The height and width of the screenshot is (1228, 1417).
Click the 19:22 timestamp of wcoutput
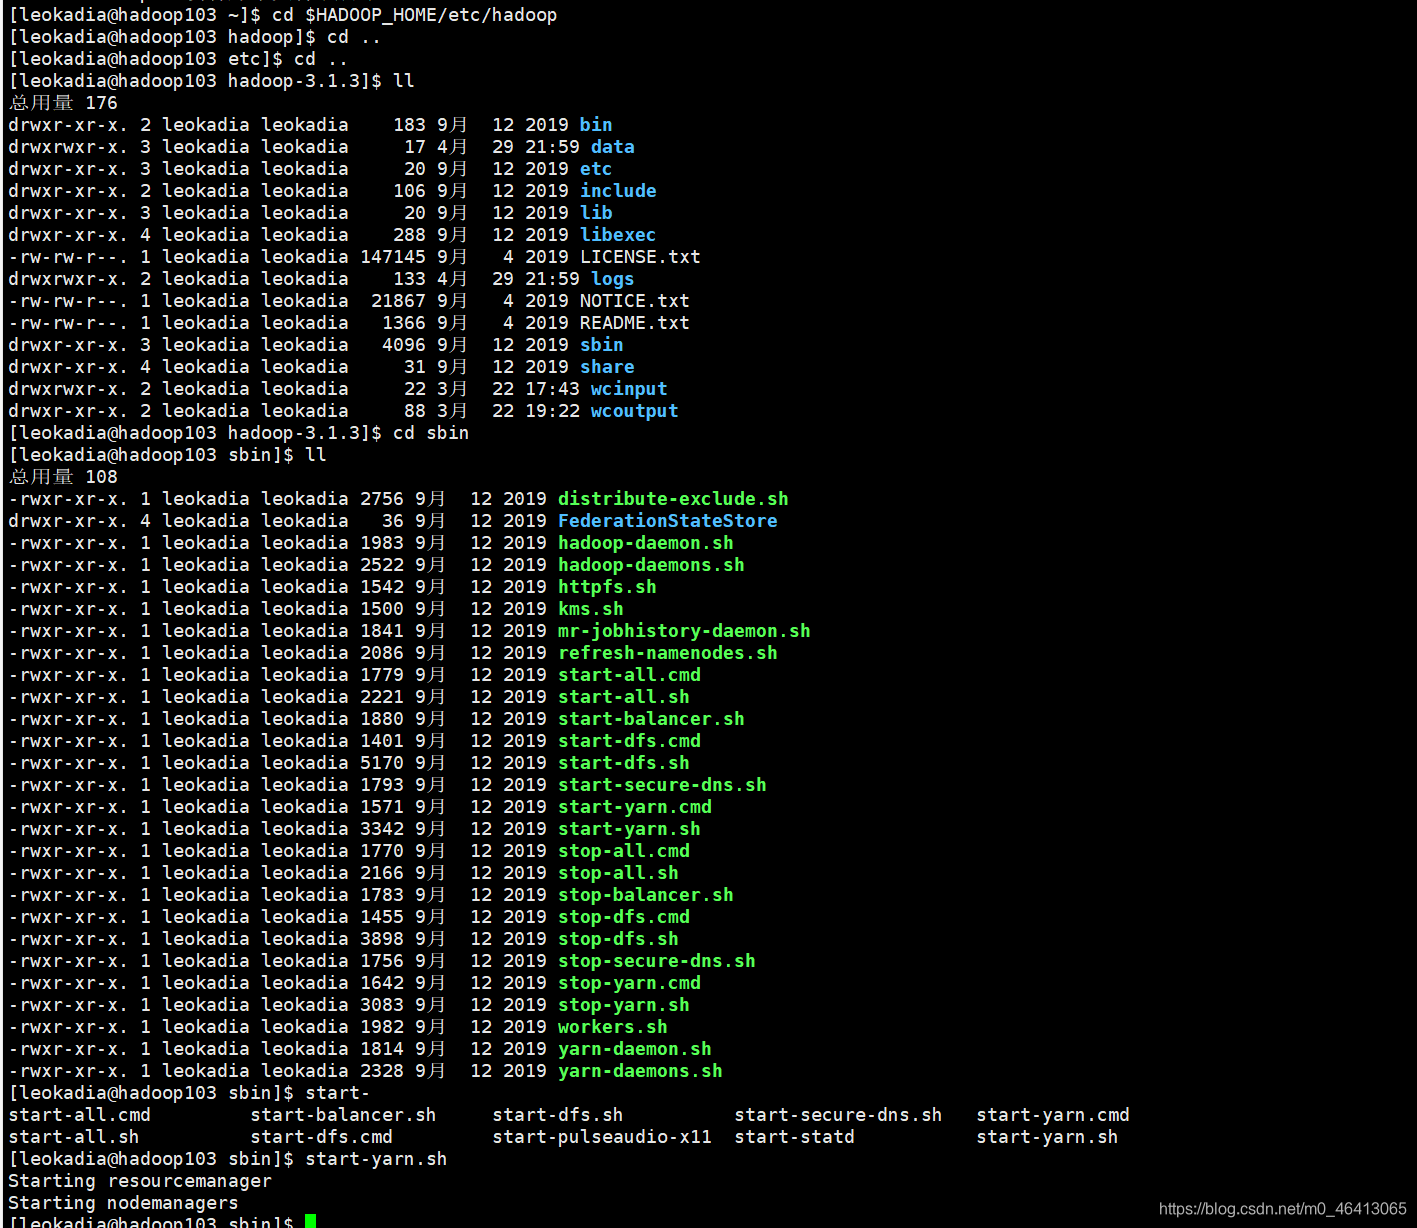click(x=552, y=411)
